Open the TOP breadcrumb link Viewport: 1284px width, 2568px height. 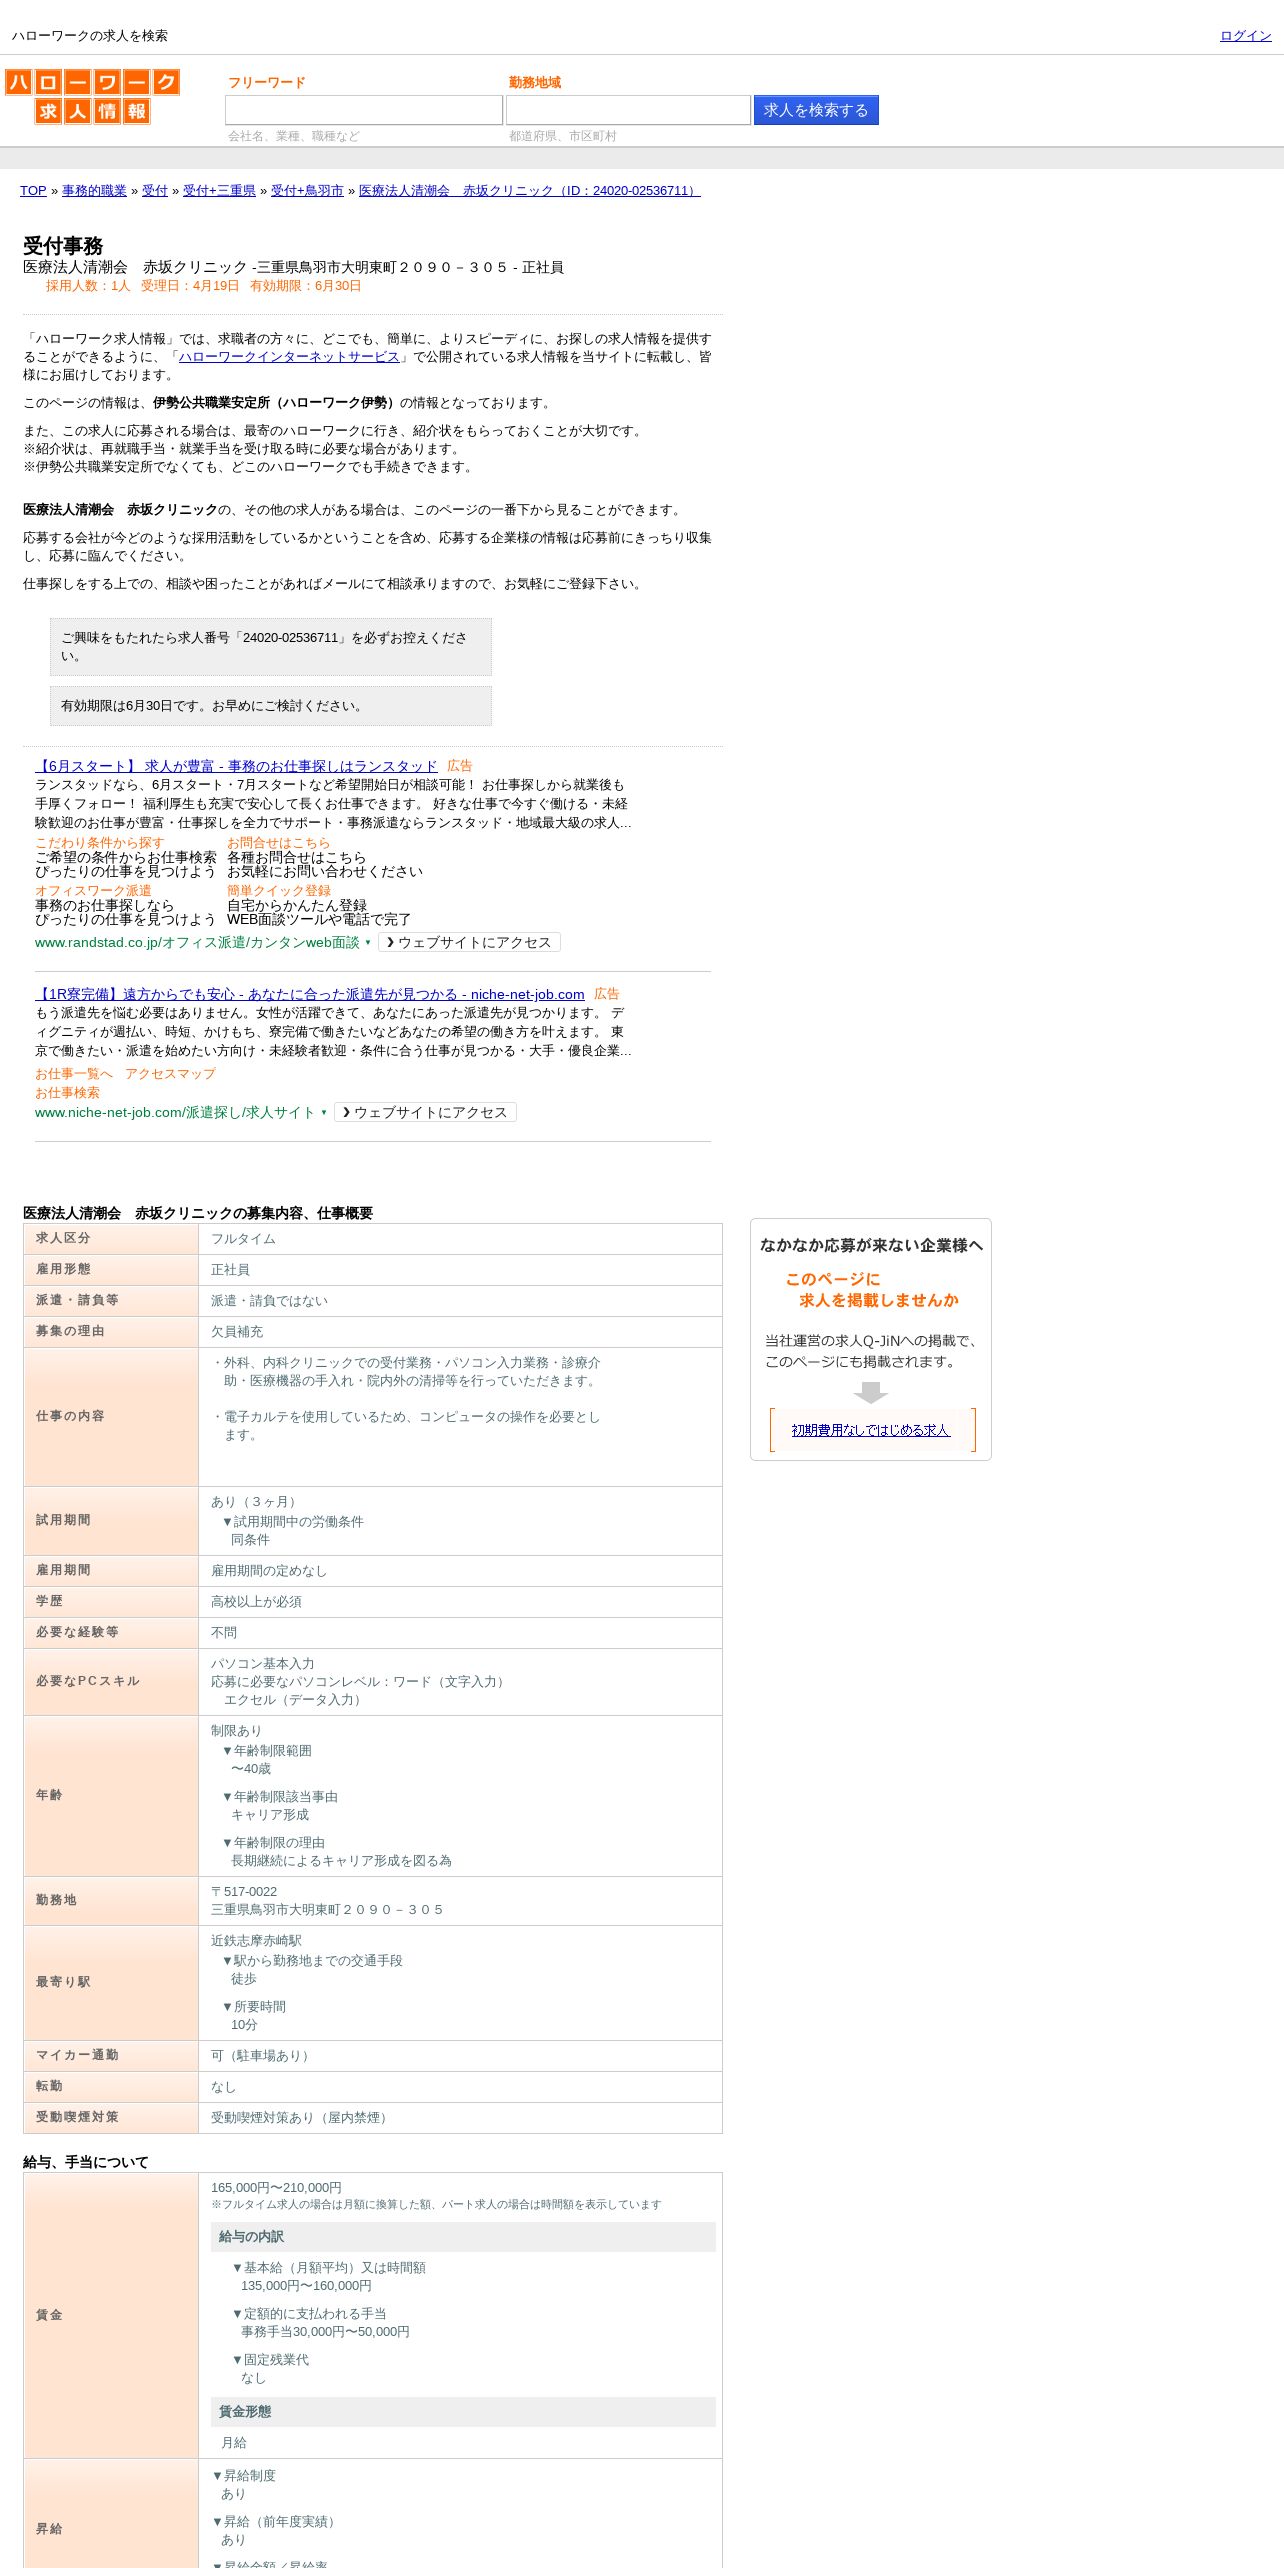pos(33,191)
